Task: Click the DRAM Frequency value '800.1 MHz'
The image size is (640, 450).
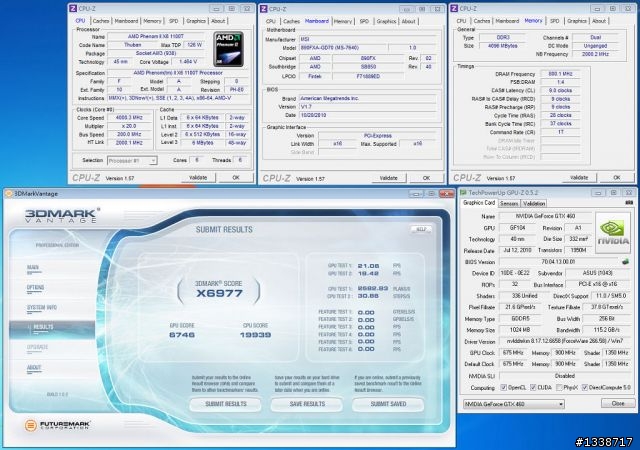Action: click(560, 74)
